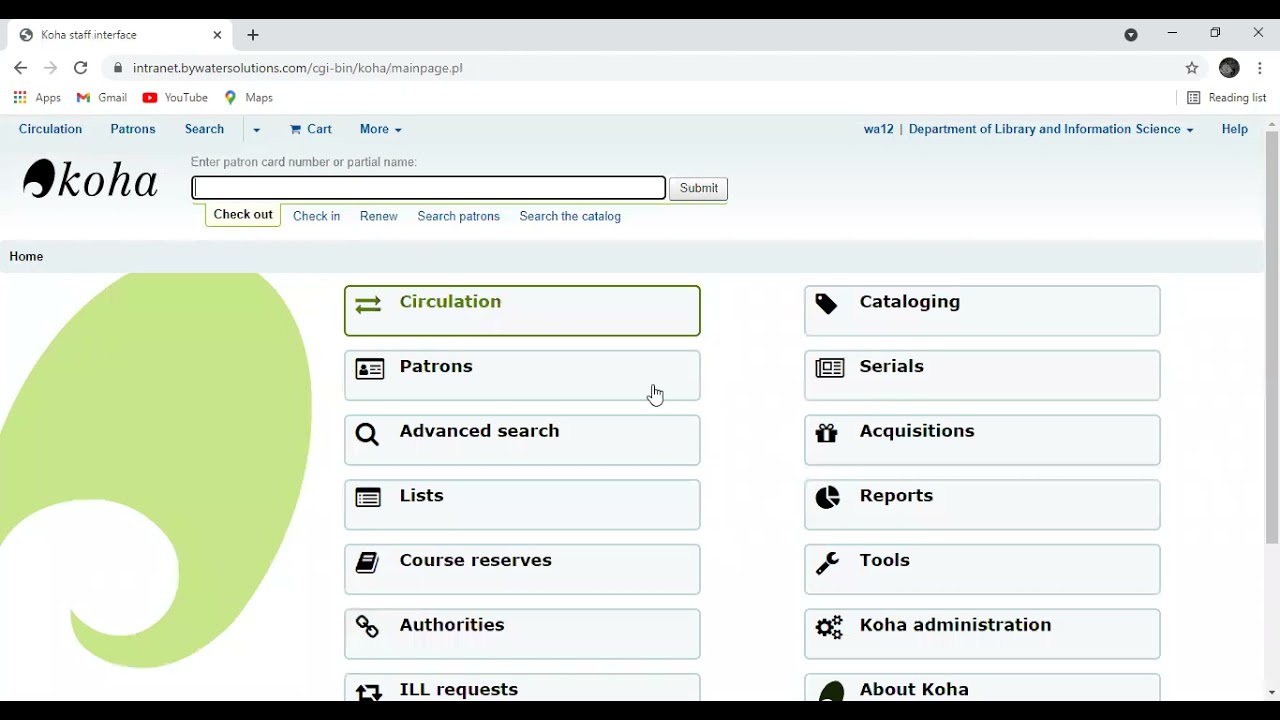Open the Help link

pyautogui.click(x=1235, y=129)
